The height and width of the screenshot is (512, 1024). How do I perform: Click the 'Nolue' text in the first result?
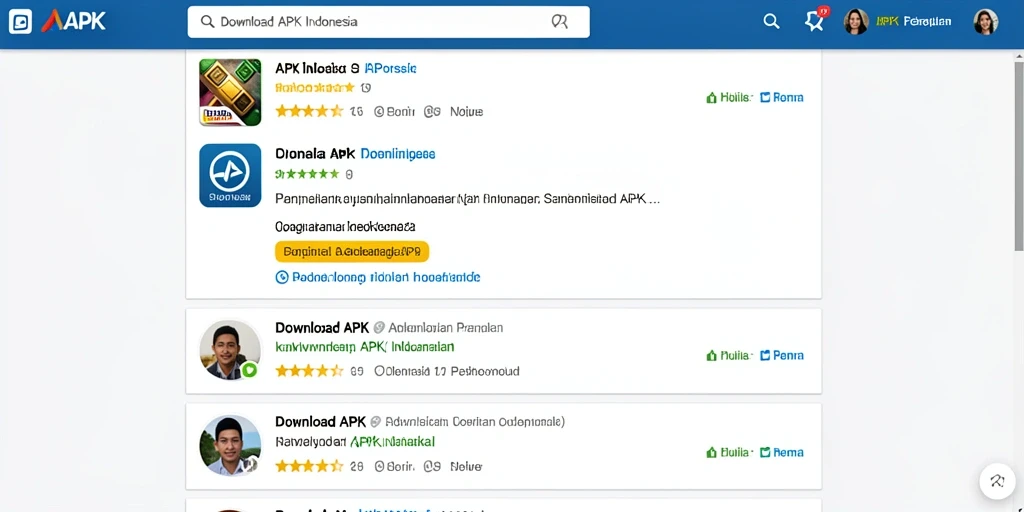coord(466,112)
